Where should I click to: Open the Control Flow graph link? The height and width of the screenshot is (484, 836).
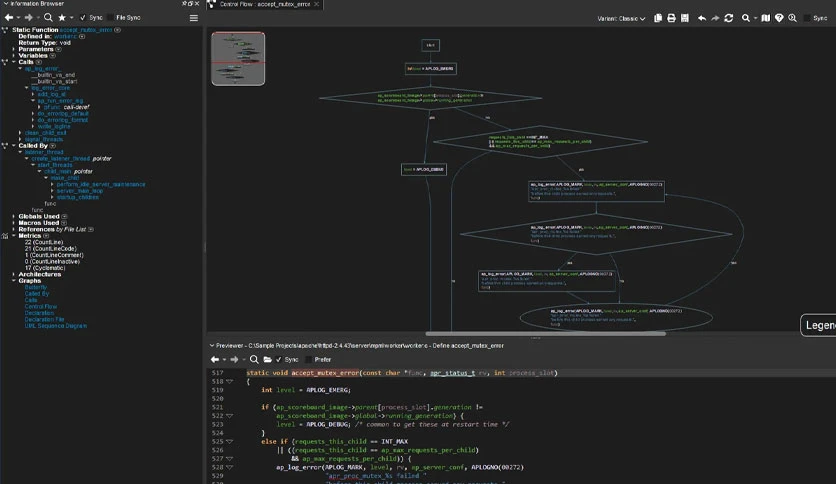[41, 306]
